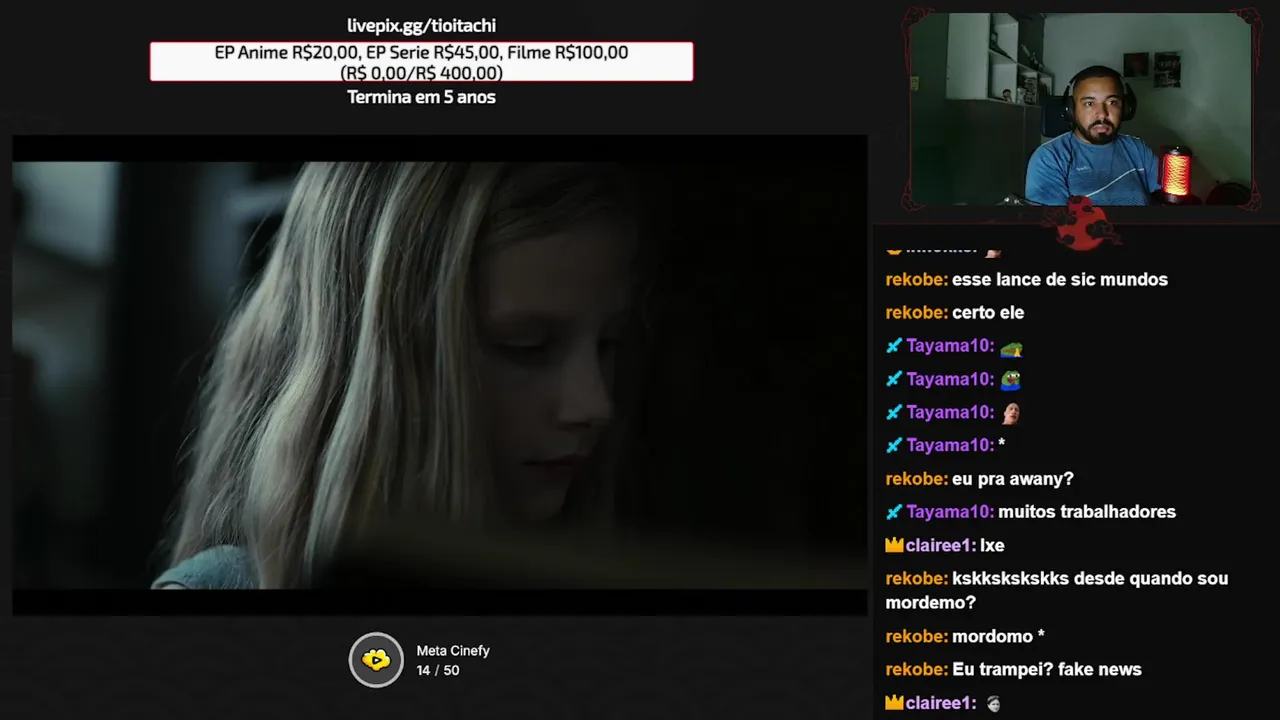The image size is (1280, 720).
Task: Click username rekobe on 'esse lance de sic mundos'
Action: (917, 280)
